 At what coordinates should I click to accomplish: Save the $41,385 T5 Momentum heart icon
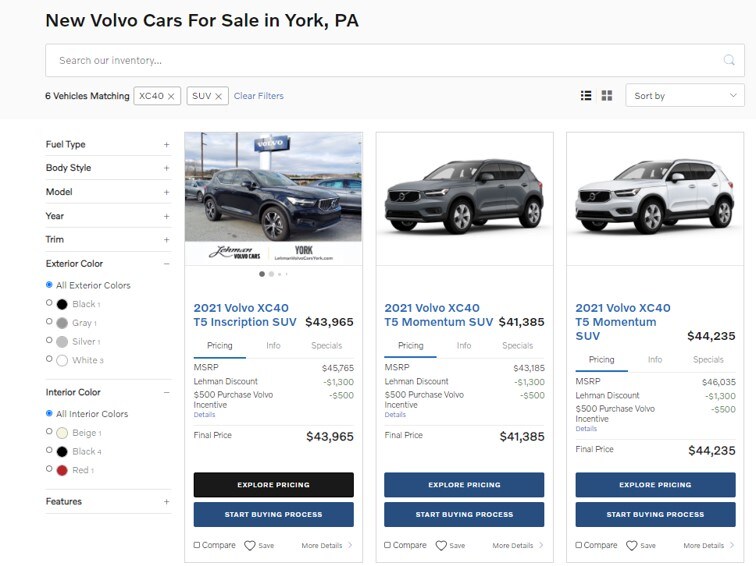click(x=441, y=545)
